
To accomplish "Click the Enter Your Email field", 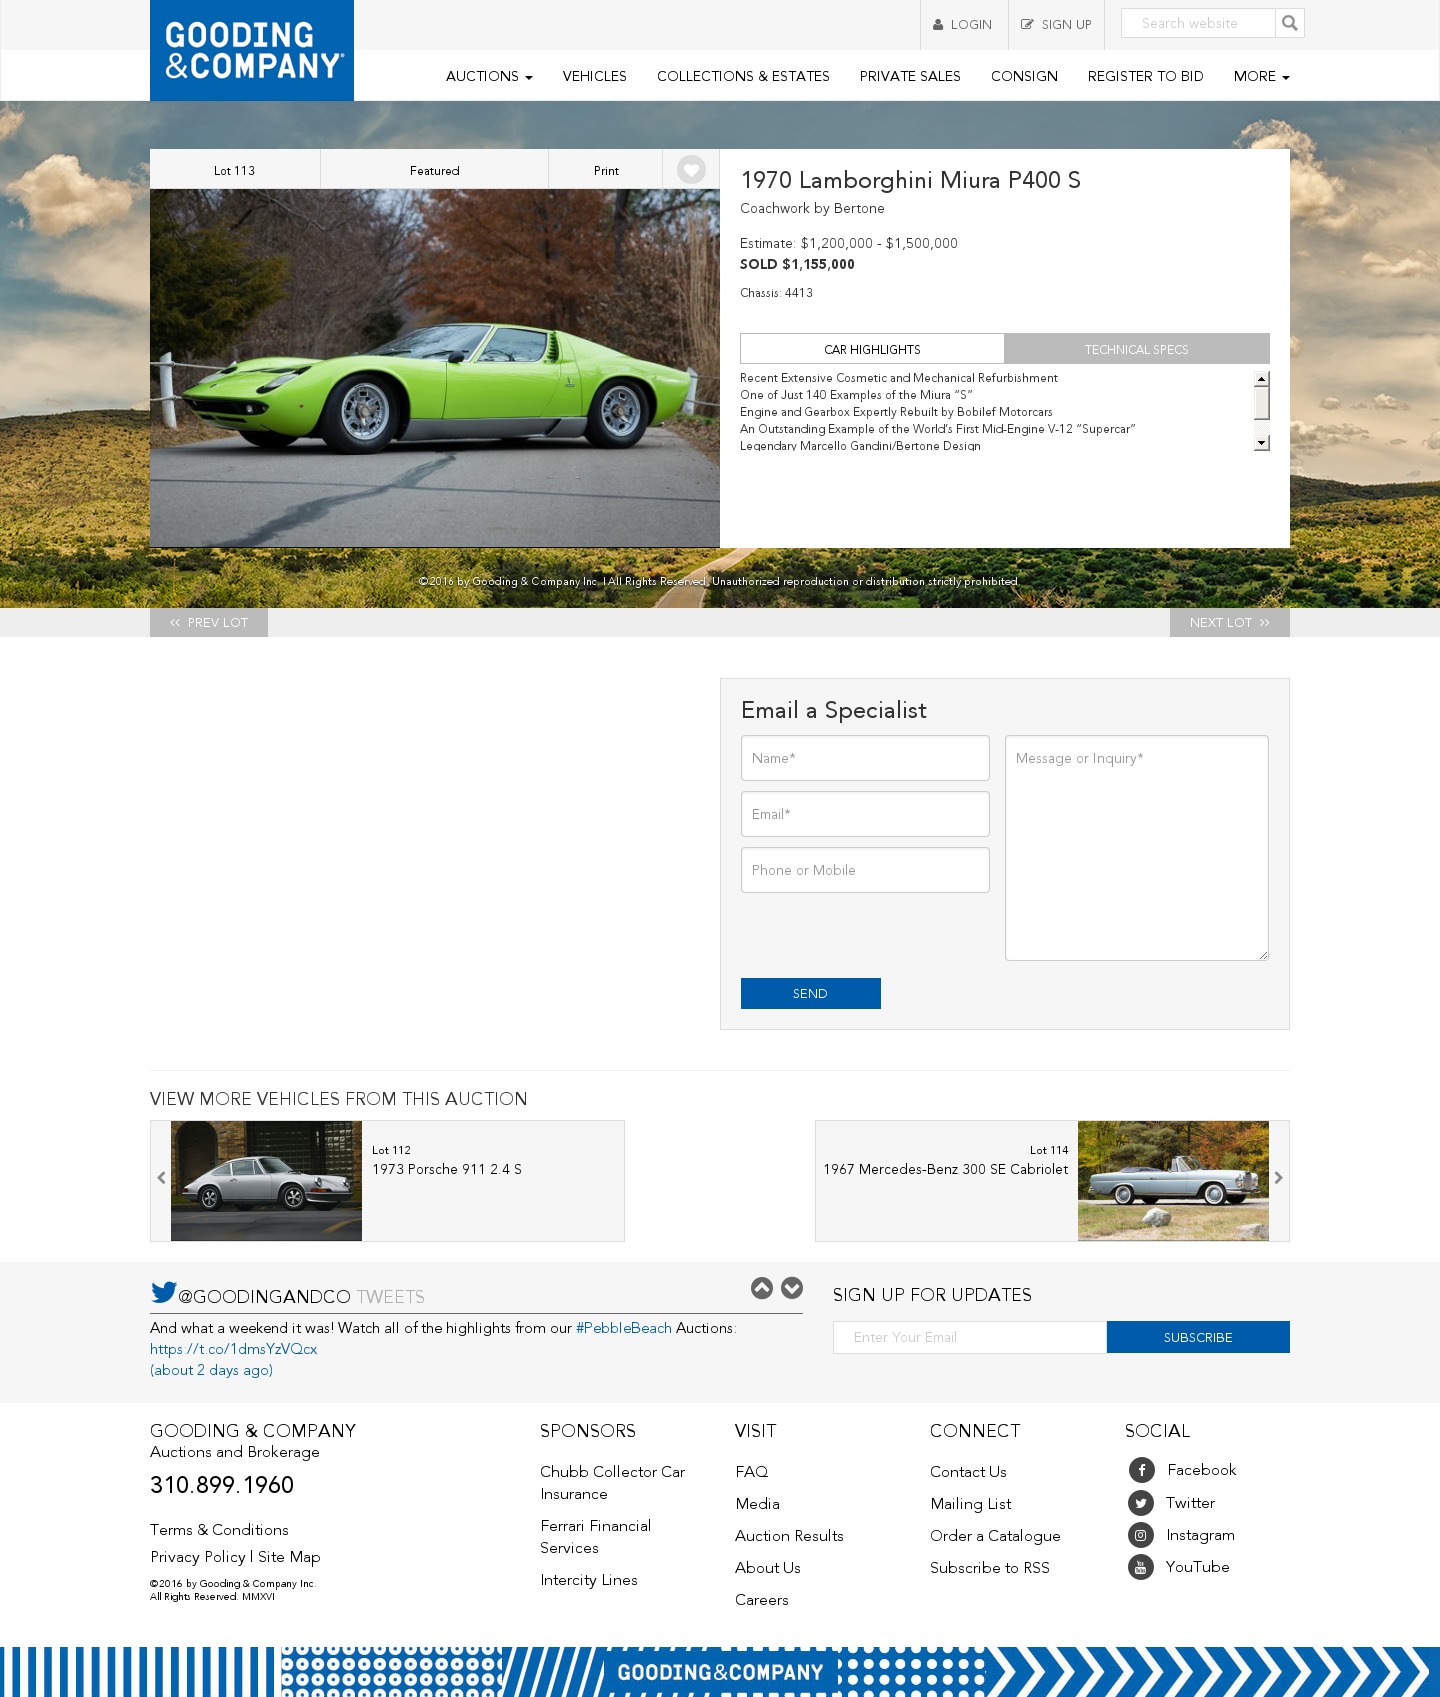I will pos(970,1337).
